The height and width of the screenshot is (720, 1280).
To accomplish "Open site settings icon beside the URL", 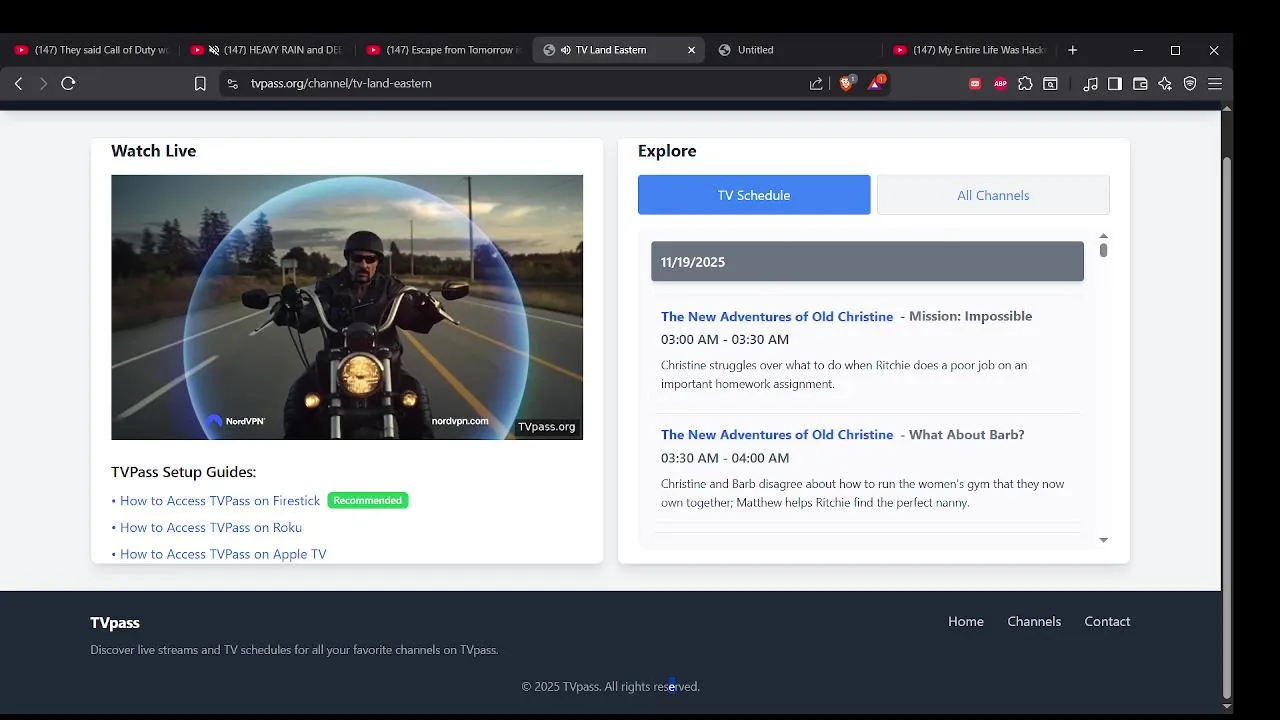I will (x=233, y=84).
